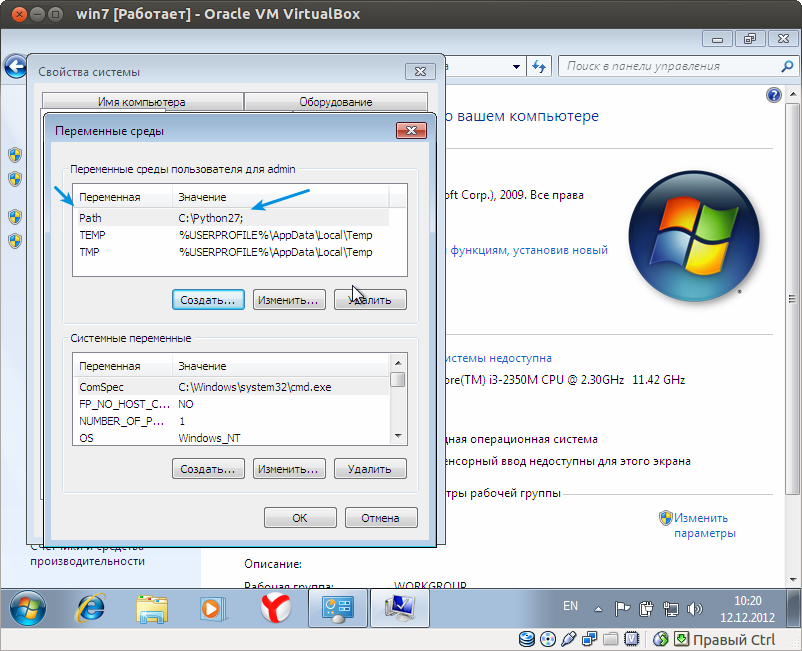Select the ComSpec system variable
Image resolution: width=802 pixels, height=651 pixels.
(x=231, y=387)
